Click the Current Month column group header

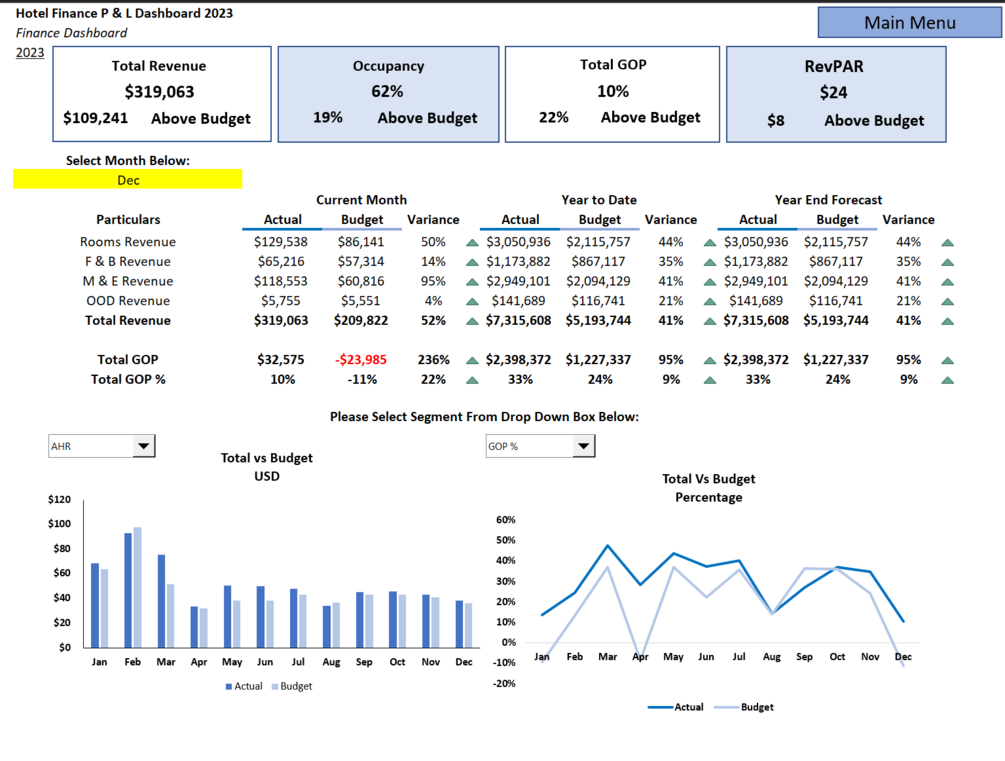click(361, 199)
